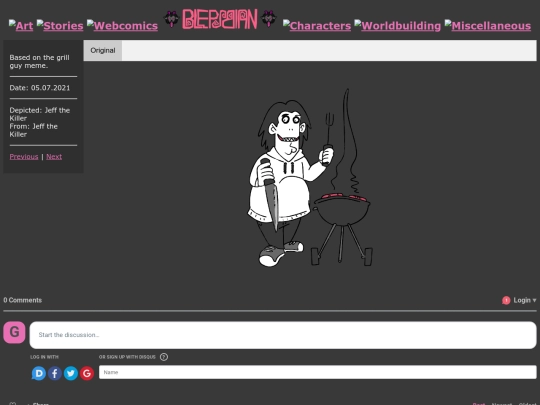The width and height of the screenshot is (540, 405).
Task: Click the 'From: Jeff the Killer' text
Action: (33, 130)
